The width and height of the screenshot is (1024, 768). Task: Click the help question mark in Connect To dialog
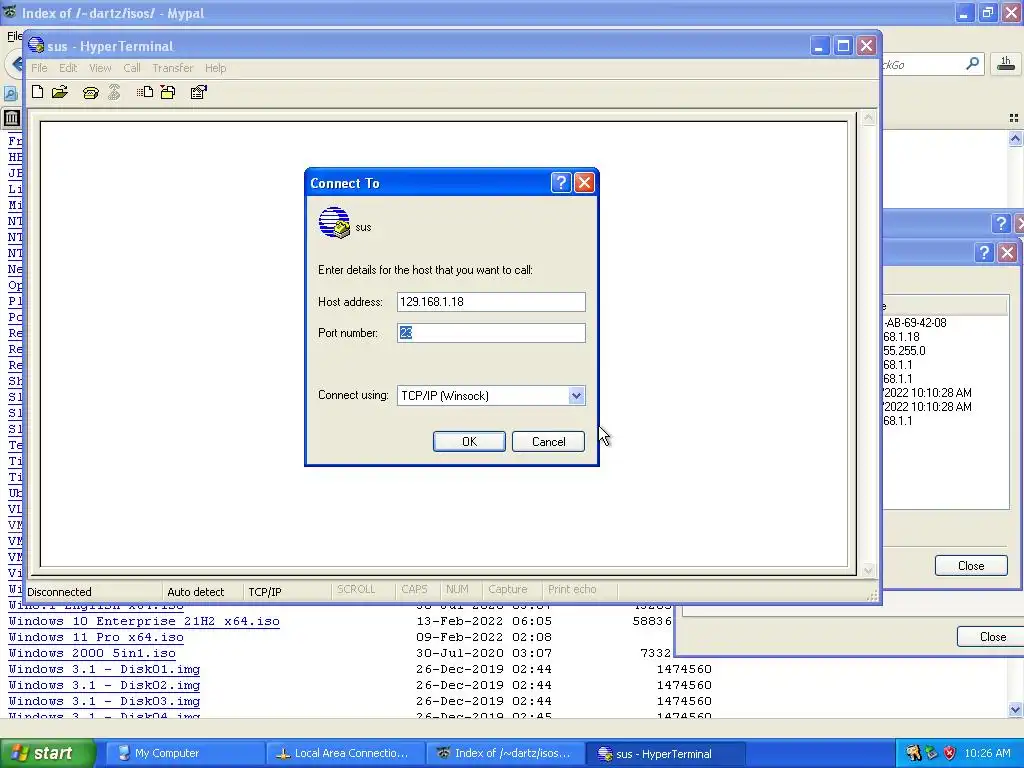(x=561, y=183)
